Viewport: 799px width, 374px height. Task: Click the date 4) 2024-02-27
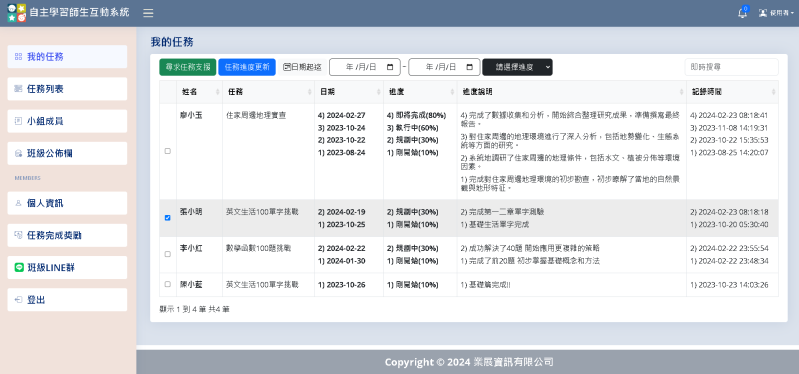(341, 116)
